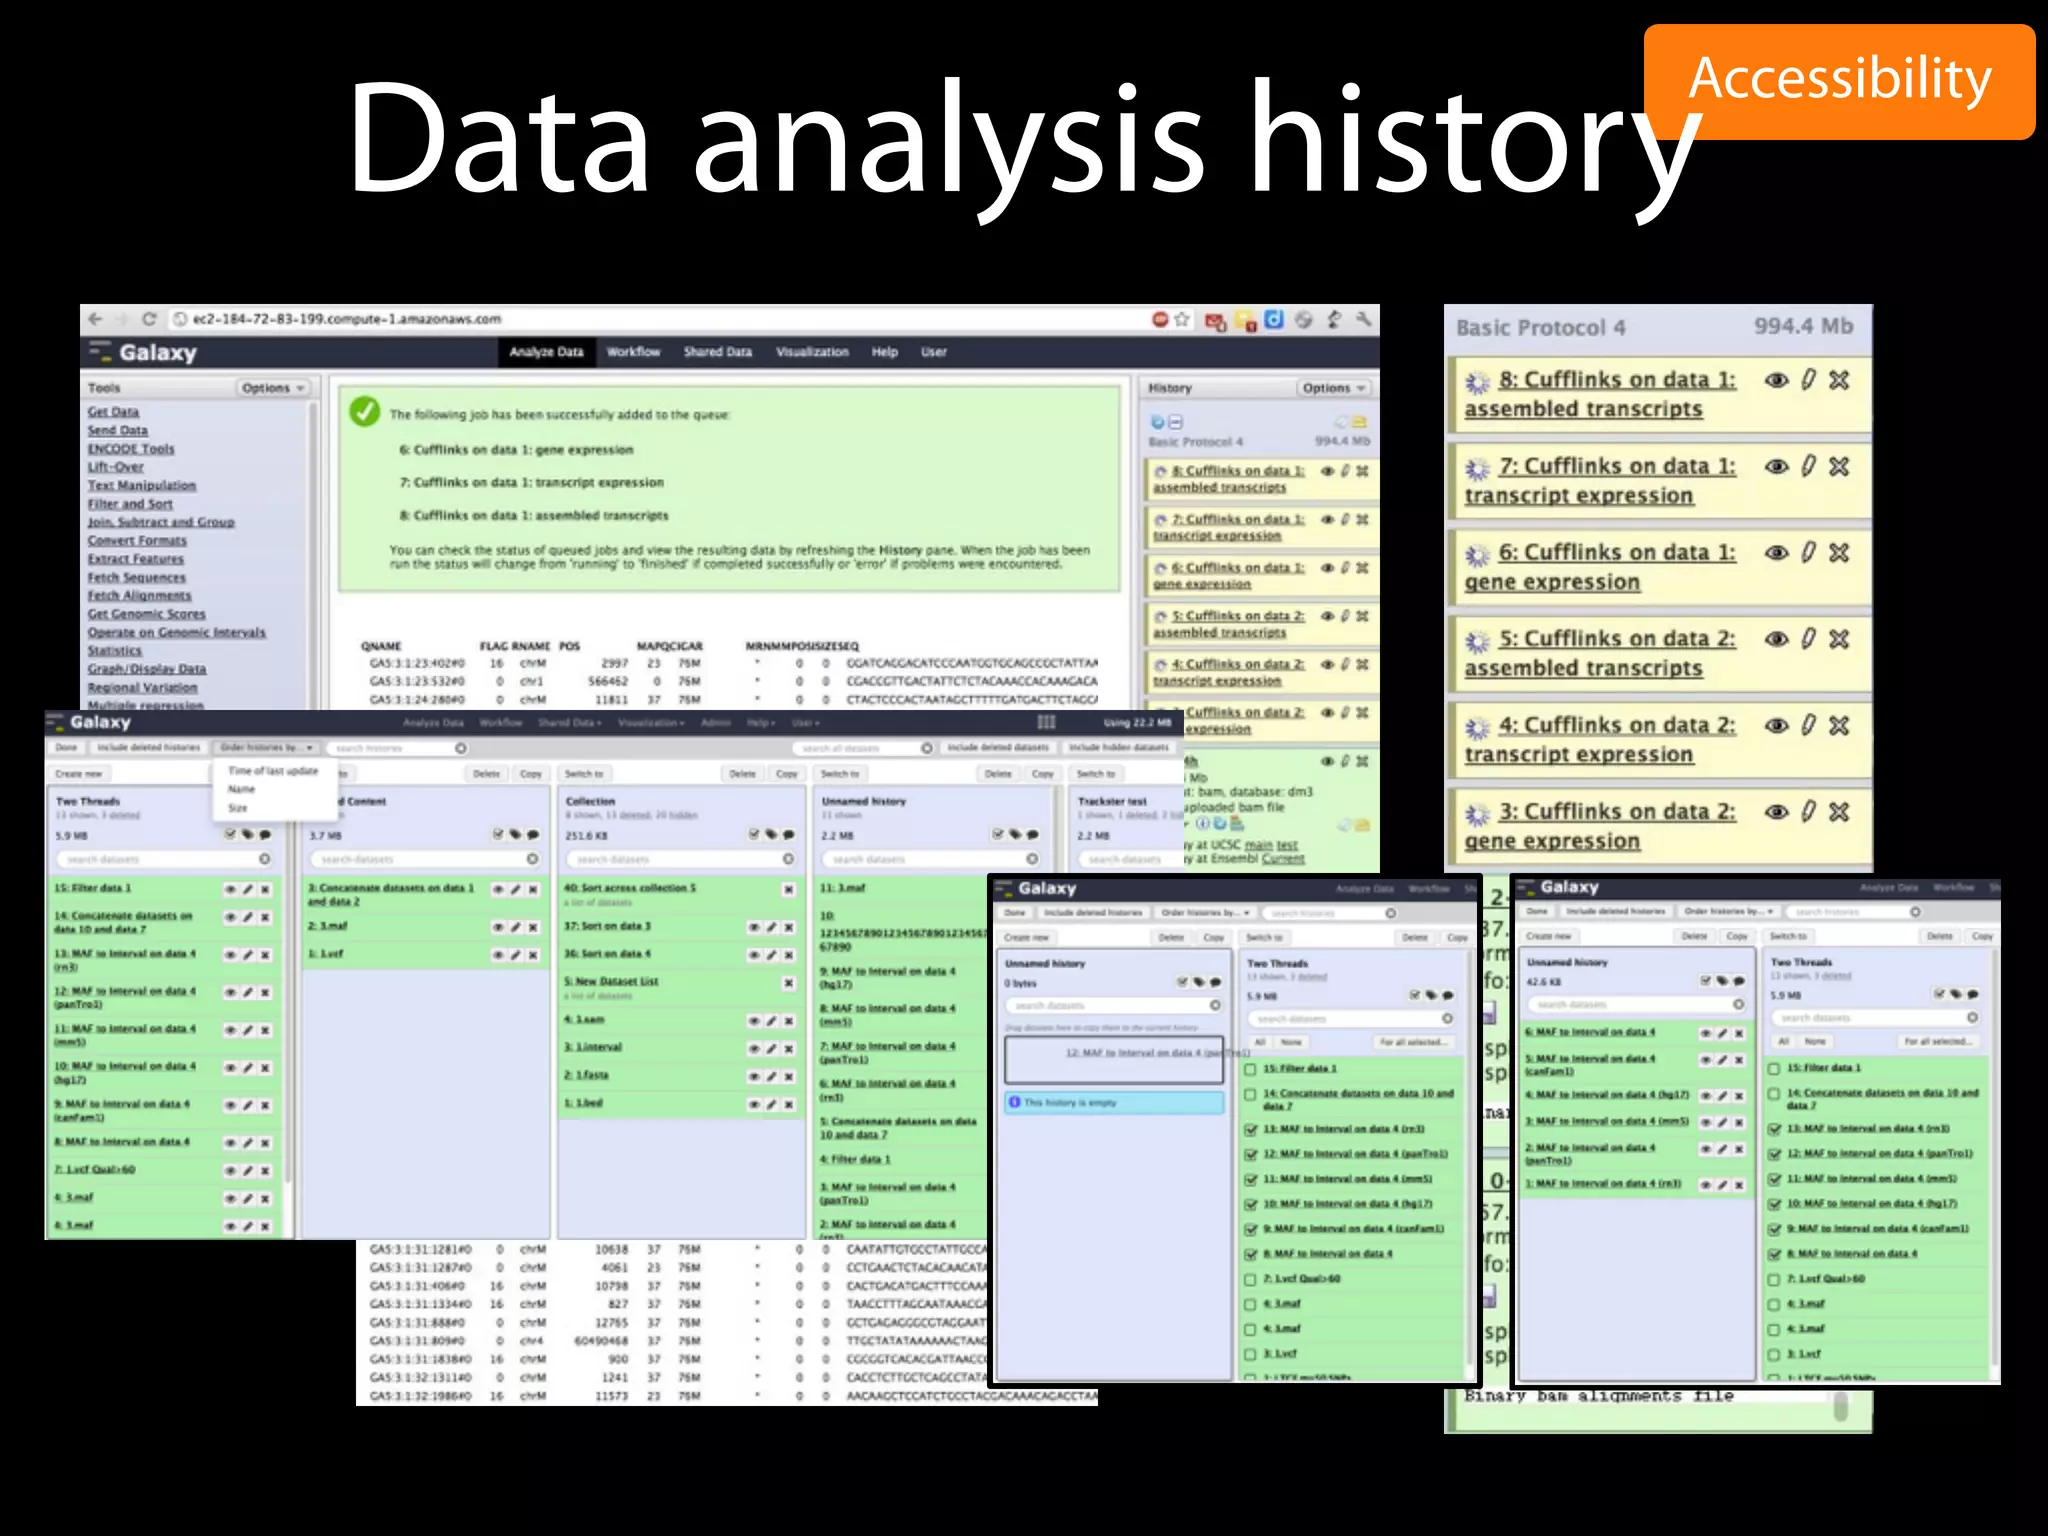This screenshot has width=2048, height=1536.
Task: Check 7: 1.vcf Qual>60 beside the 42.6 KB history
Action: click(x=1774, y=1279)
